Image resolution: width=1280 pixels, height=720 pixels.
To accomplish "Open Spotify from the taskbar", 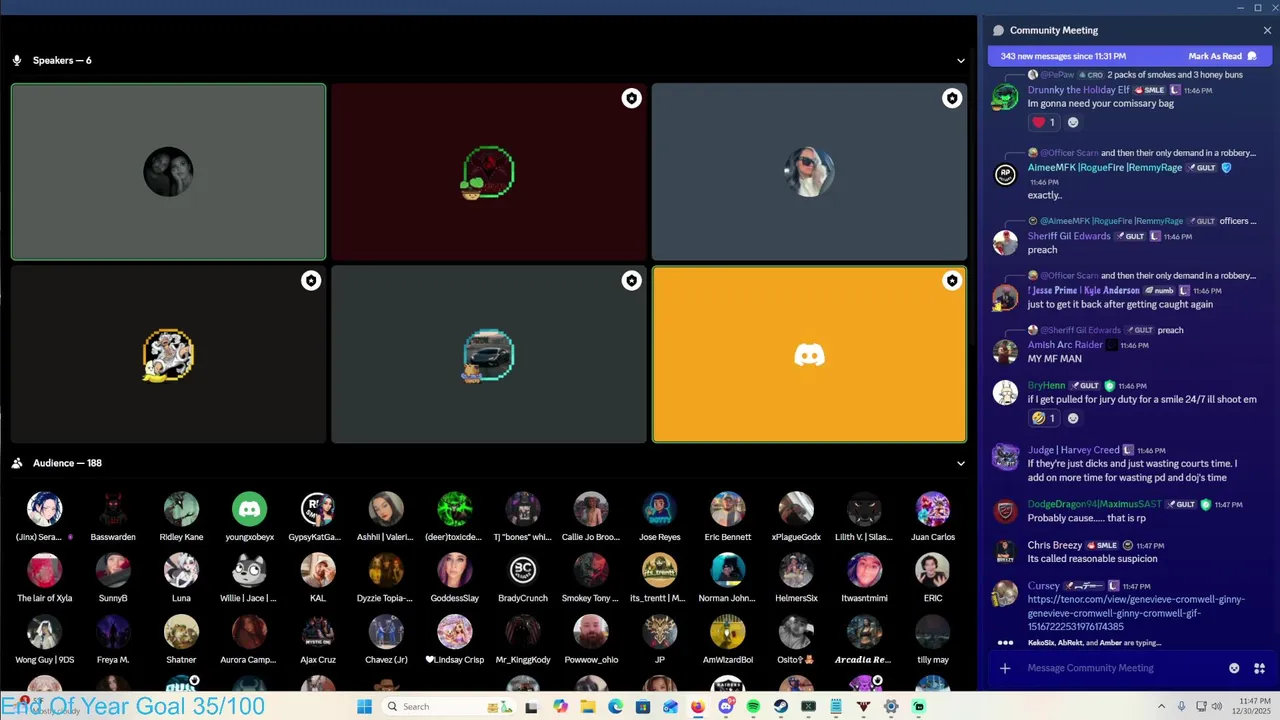I will tap(753, 707).
